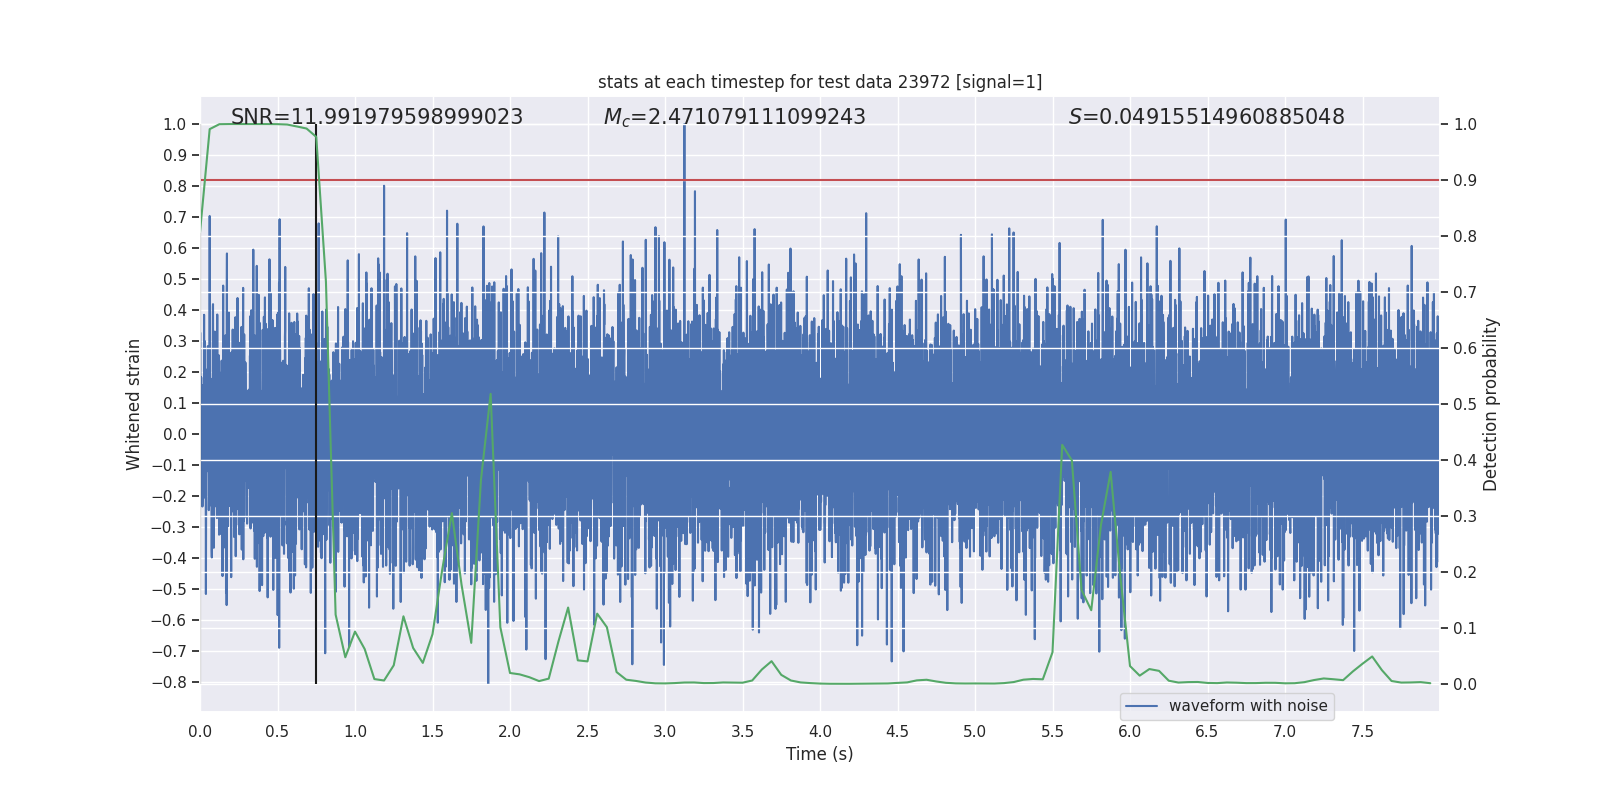1600x800 pixels.
Task: Click the 'Time (s)' x-axis label
Action: click(819, 754)
